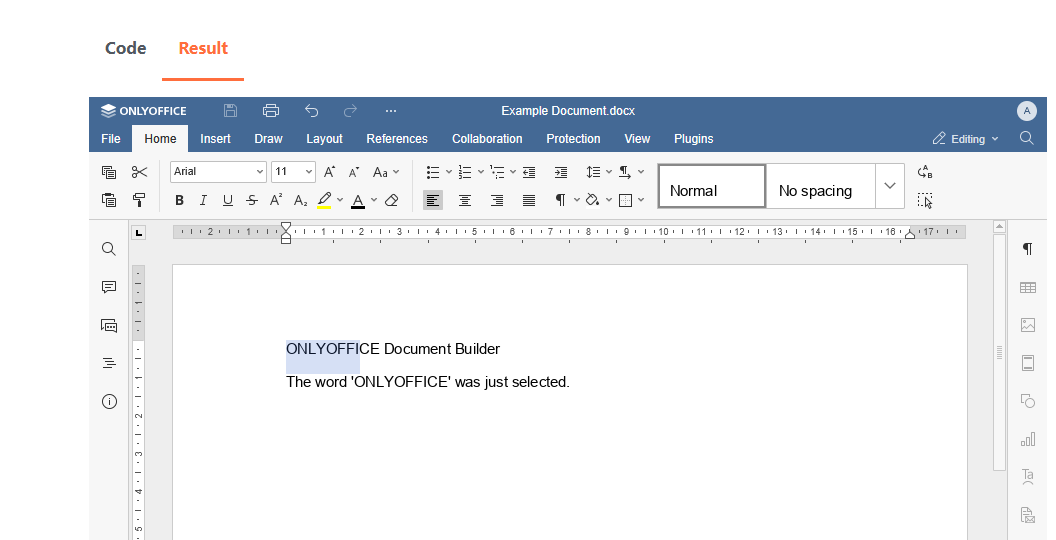Click the search icon in header
1056x540 pixels.
[x=1026, y=138]
